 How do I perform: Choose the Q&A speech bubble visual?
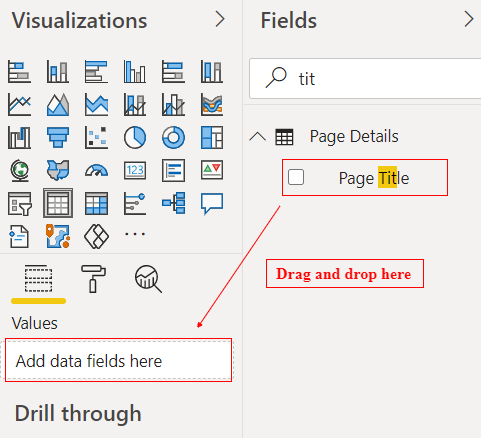pos(212,203)
